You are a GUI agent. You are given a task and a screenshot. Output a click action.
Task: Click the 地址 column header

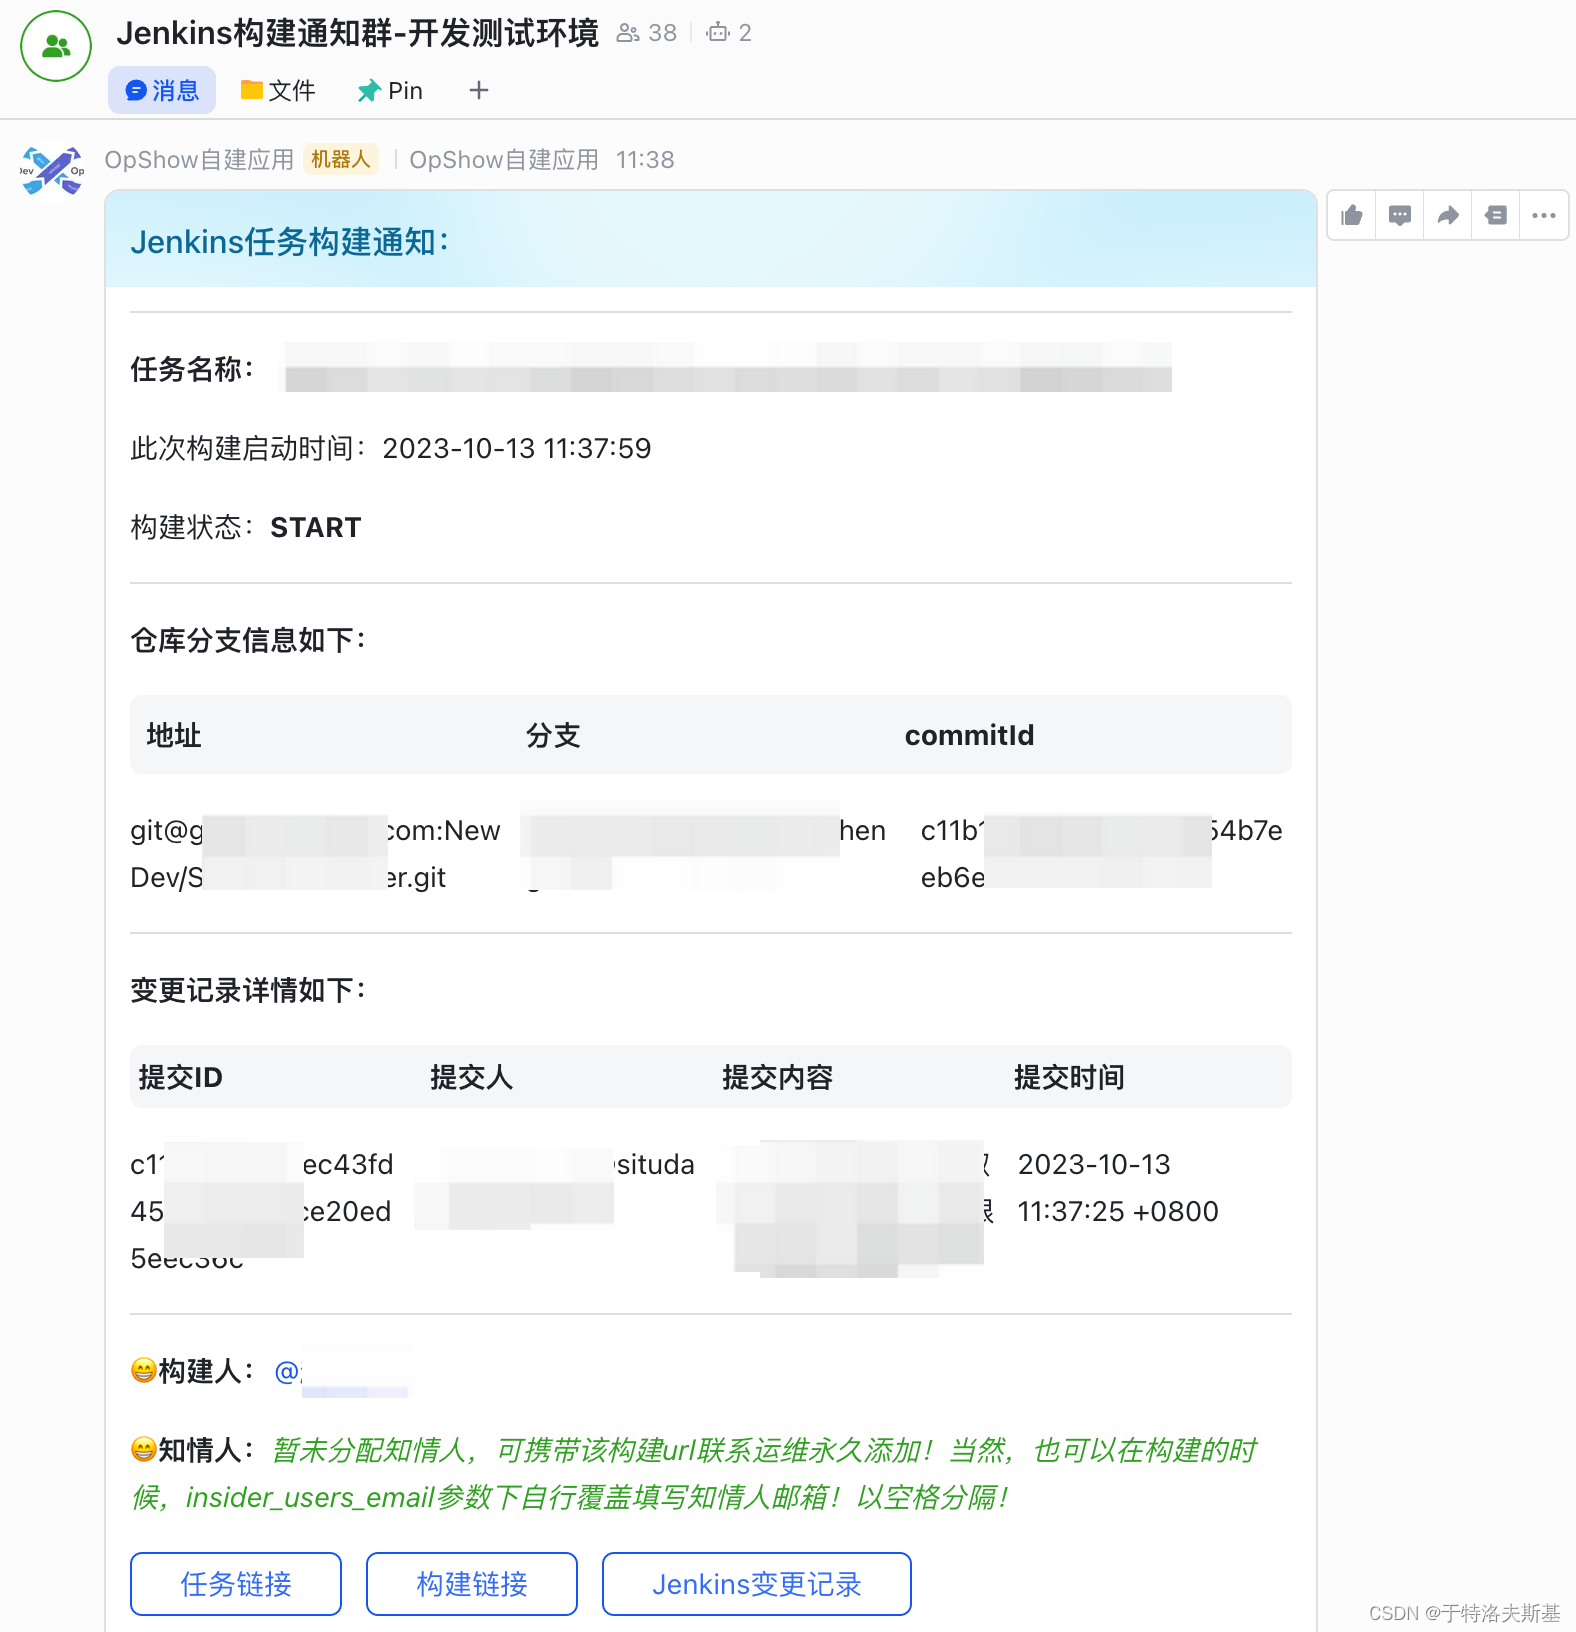(x=174, y=736)
